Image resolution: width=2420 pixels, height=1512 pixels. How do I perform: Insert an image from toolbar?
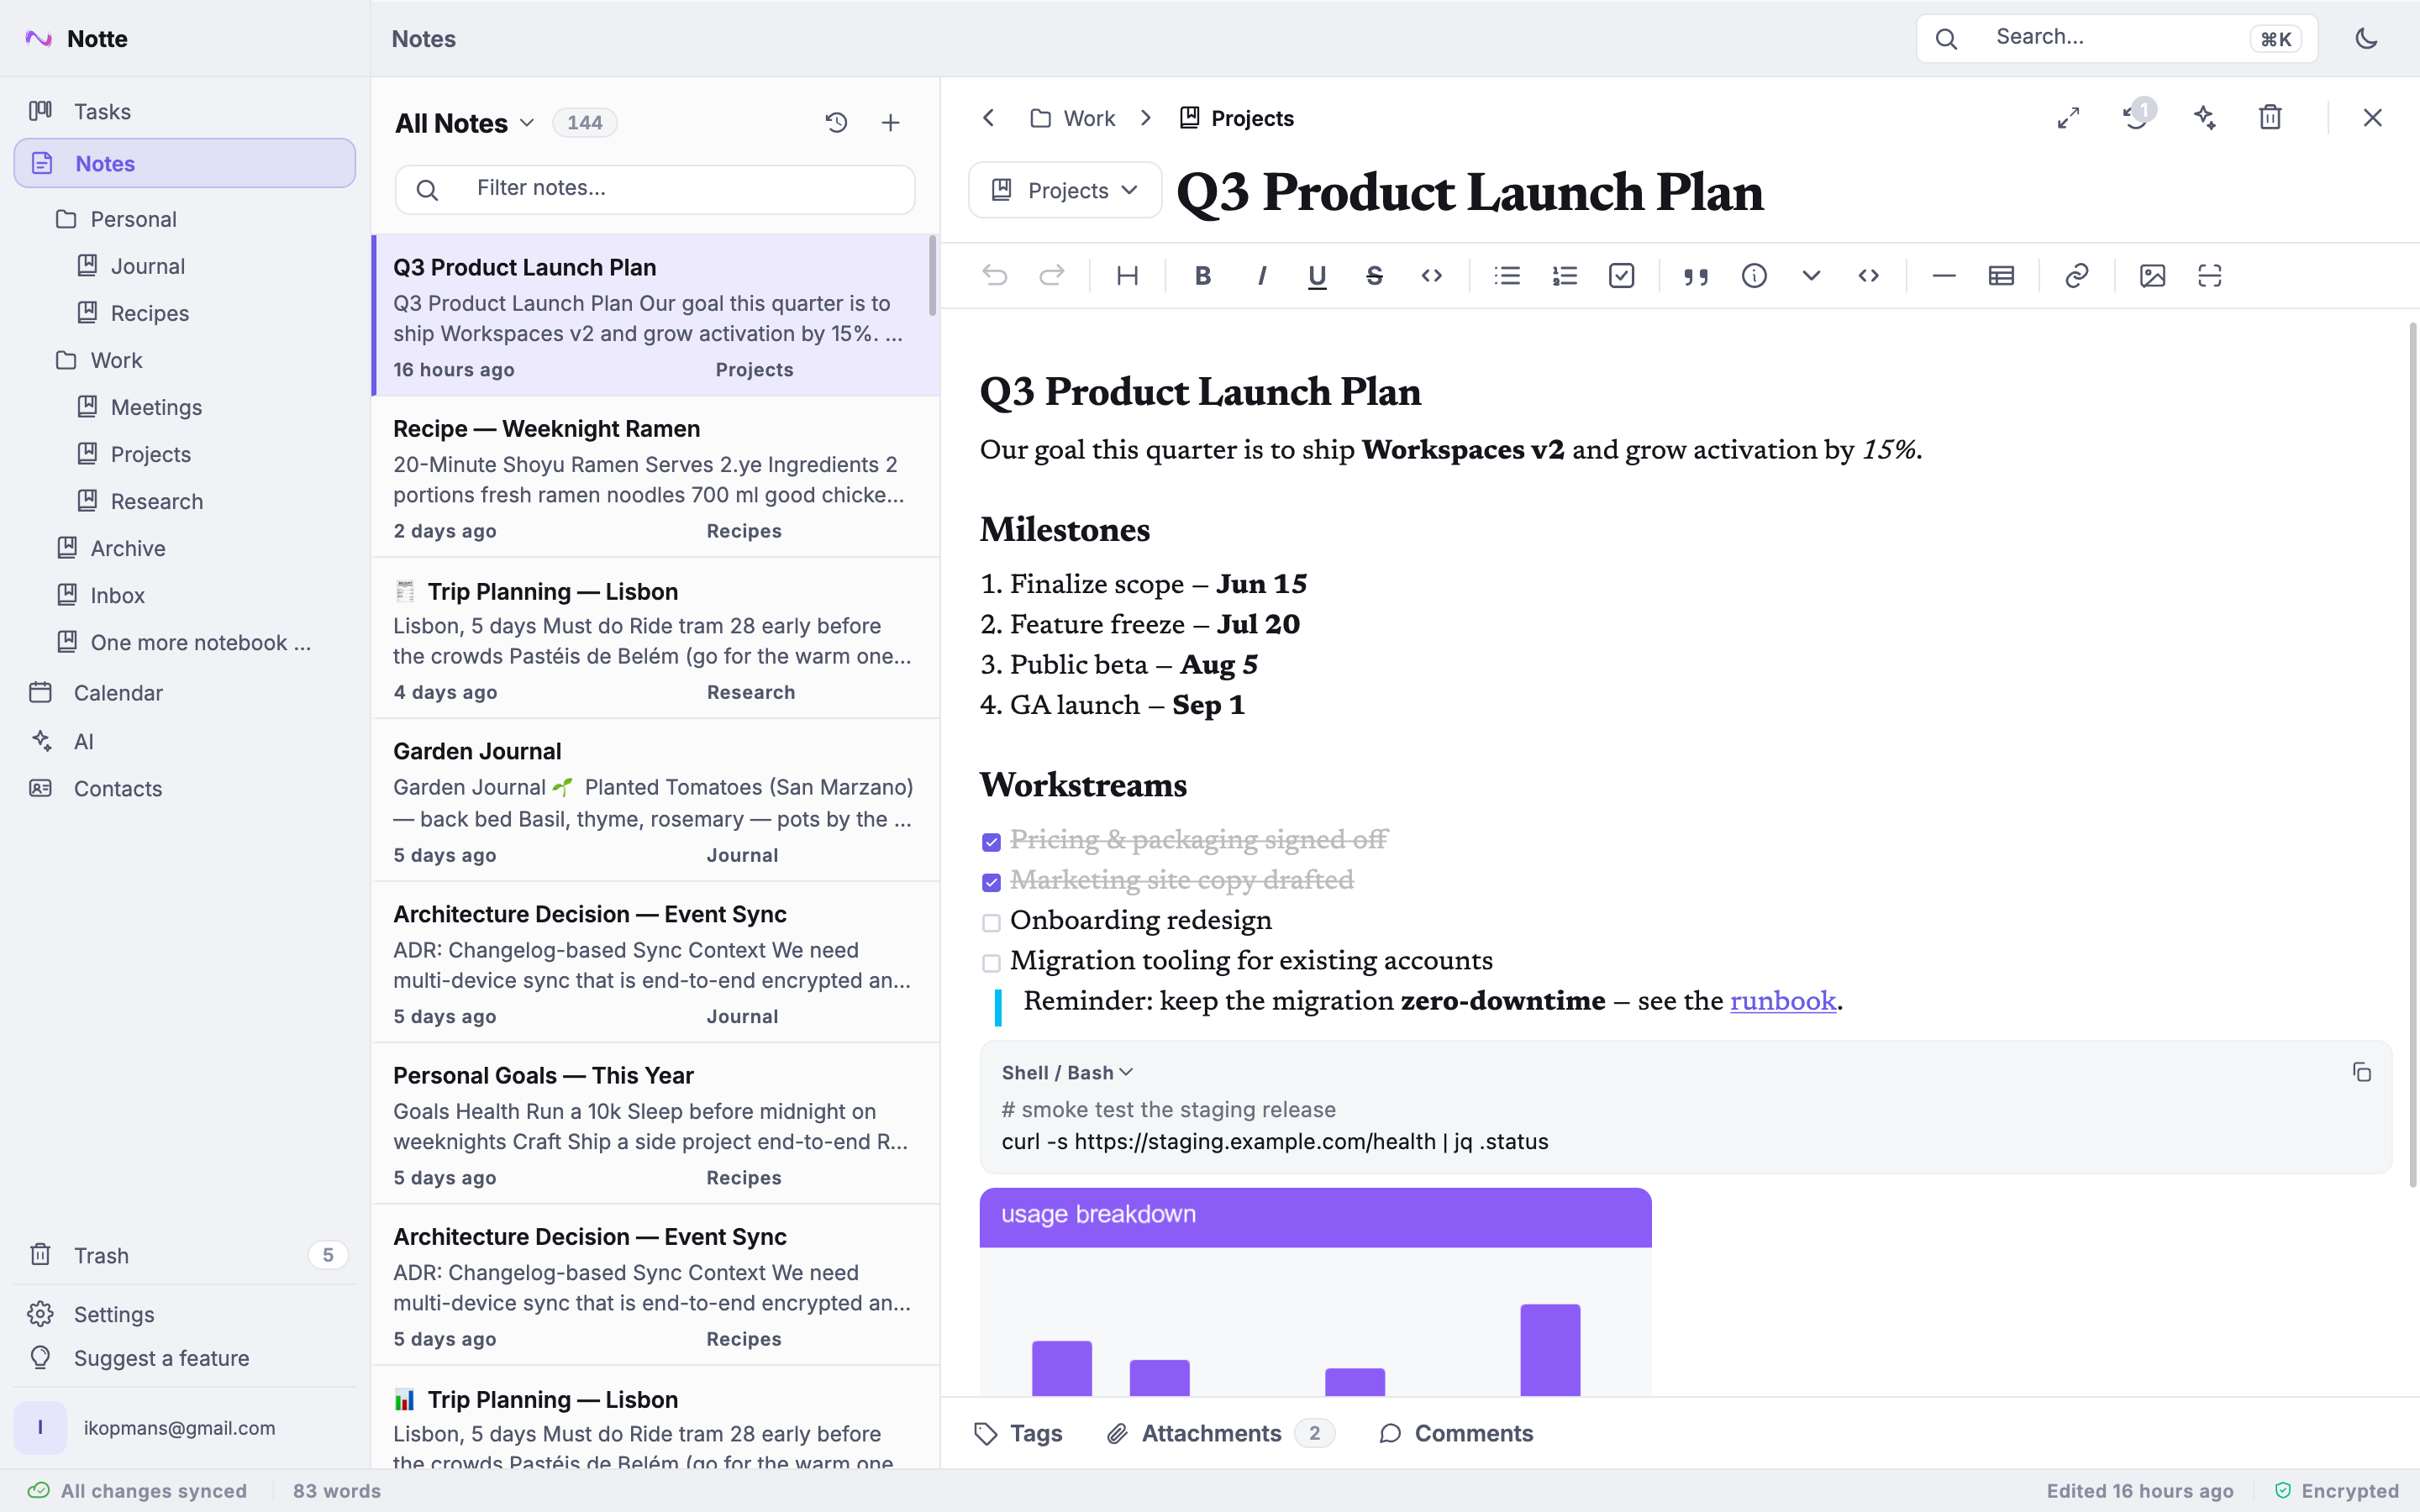click(2152, 275)
